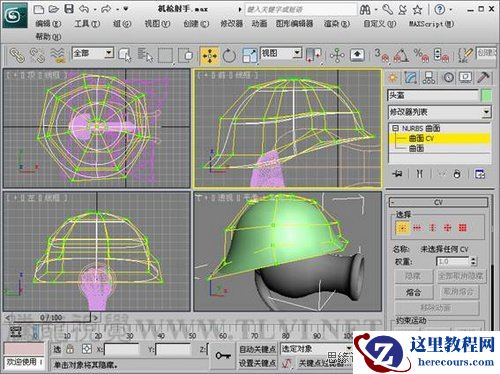Click the green object color swatch
This screenshot has width=500, height=374.
486,96
